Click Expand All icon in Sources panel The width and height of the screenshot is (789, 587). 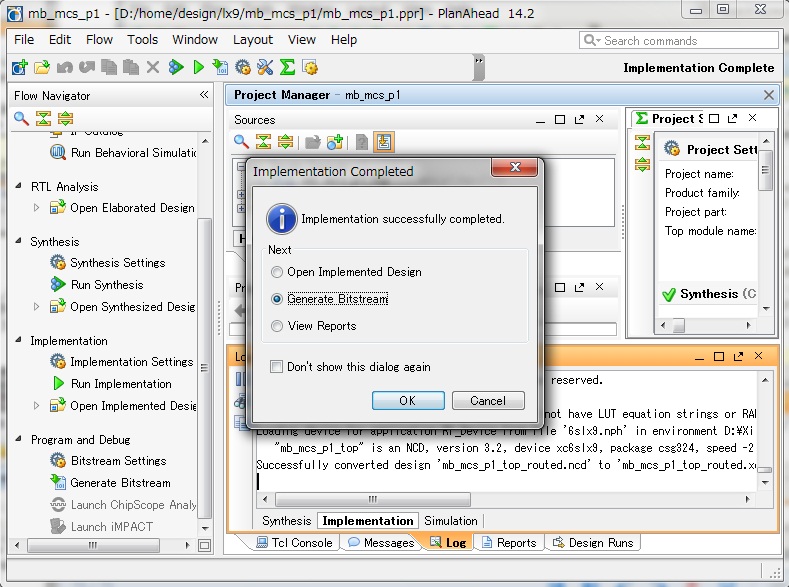[x=285, y=142]
